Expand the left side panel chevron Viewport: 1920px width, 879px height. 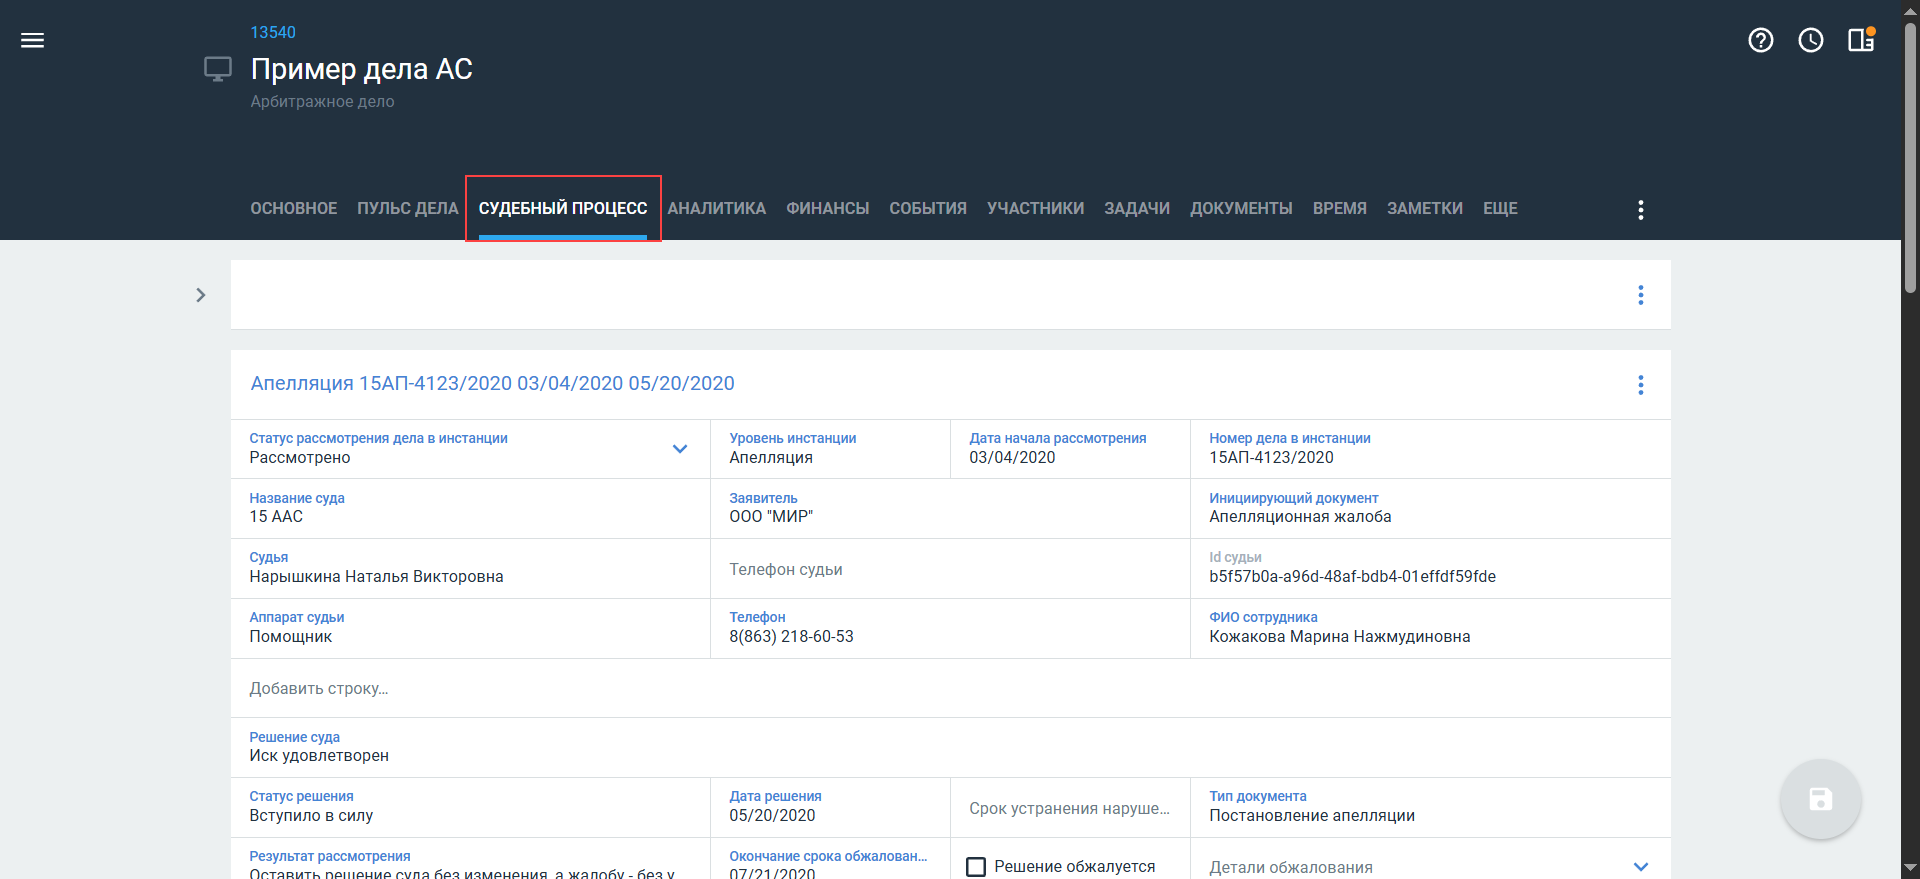click(x=201, y=295)
